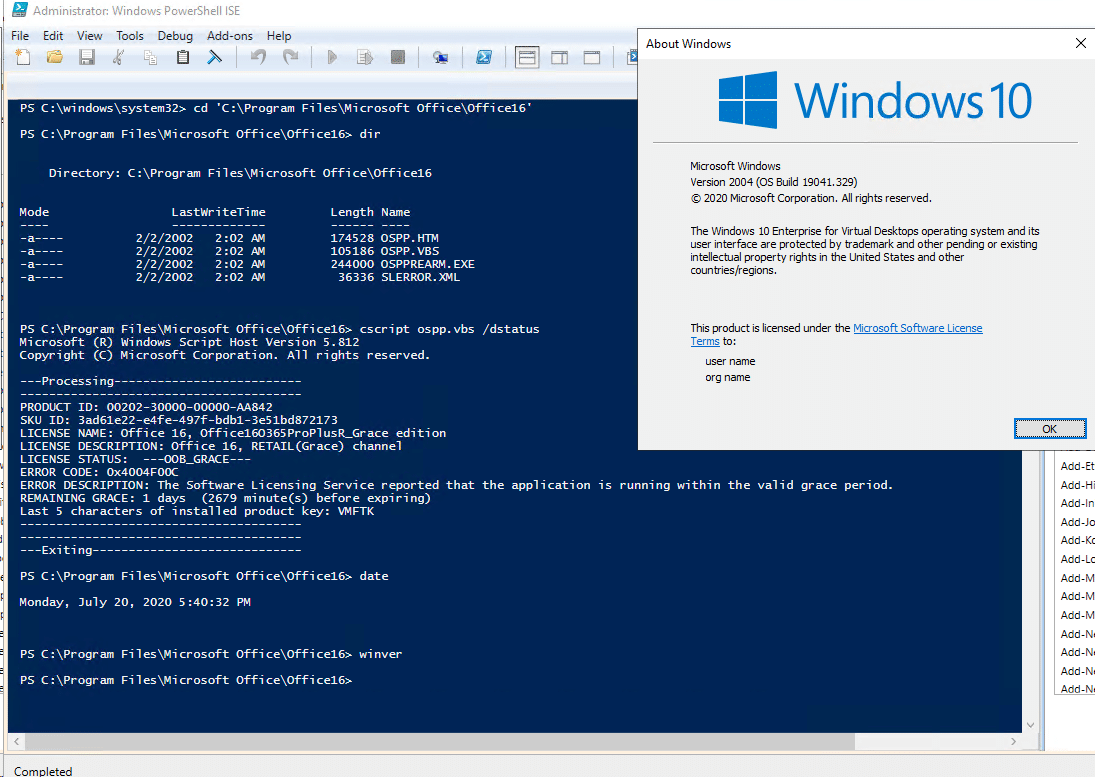The height and width of the screenshot is (777, 1095).
Task: Clear the console pane with the squeegee icon
Action: click(x=214, y=57)
